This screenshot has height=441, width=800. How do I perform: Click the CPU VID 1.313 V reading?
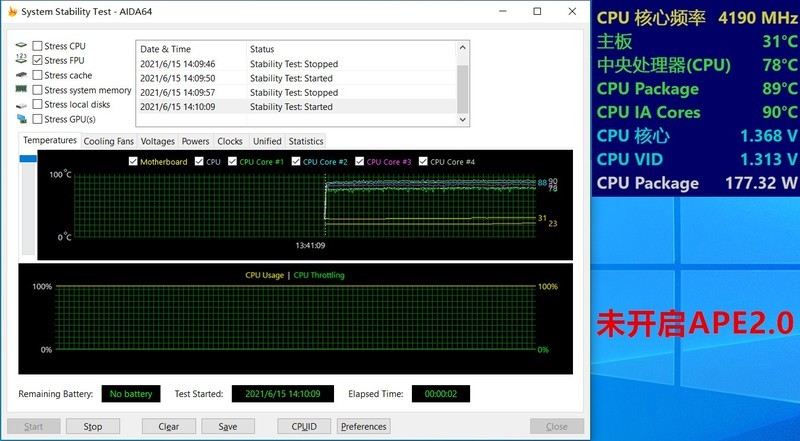[x=768, y=159]
